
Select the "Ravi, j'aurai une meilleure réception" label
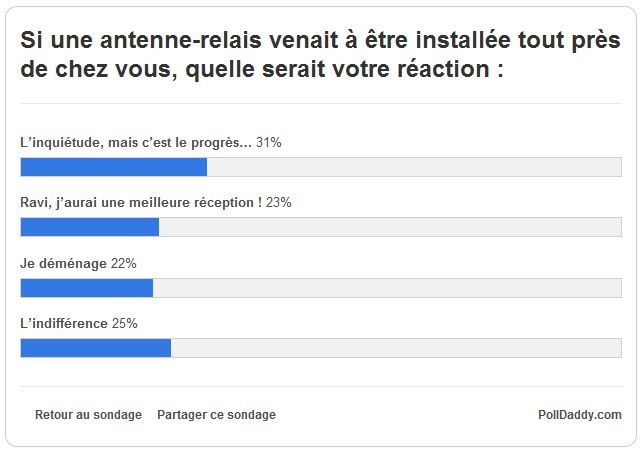pos(141,203)
